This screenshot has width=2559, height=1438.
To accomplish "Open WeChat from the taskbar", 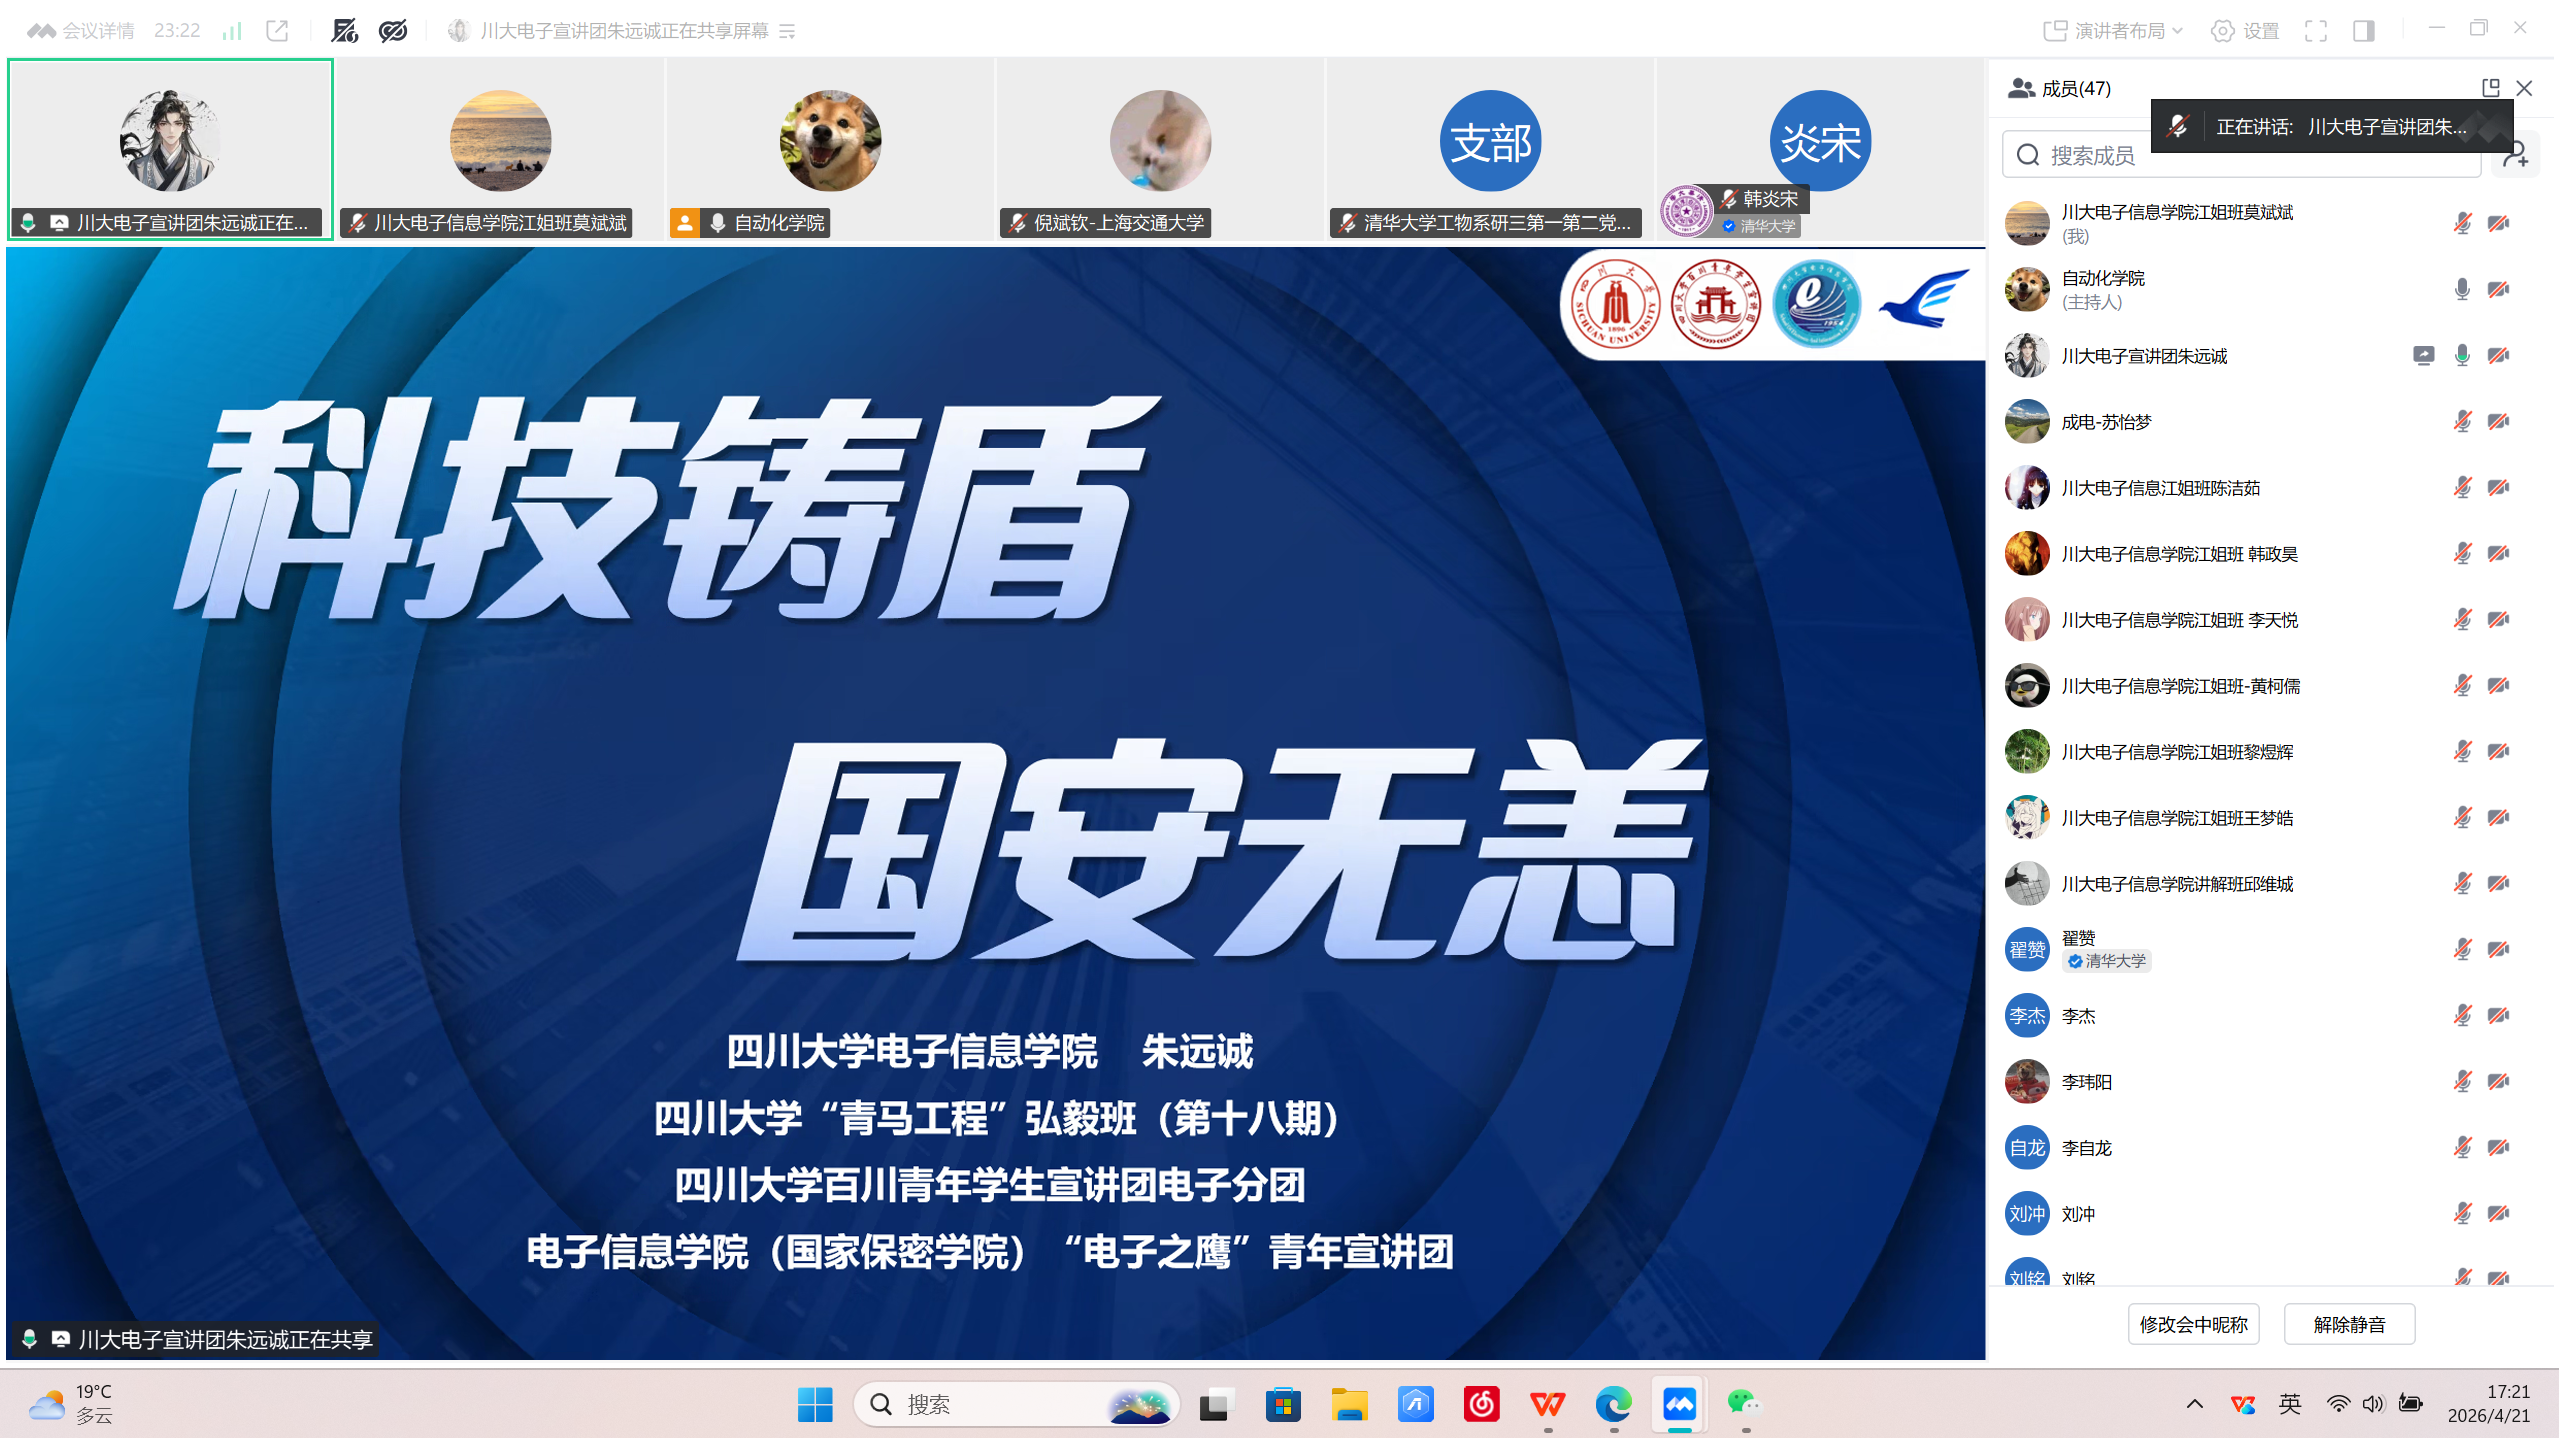I will [1745, 1404].
